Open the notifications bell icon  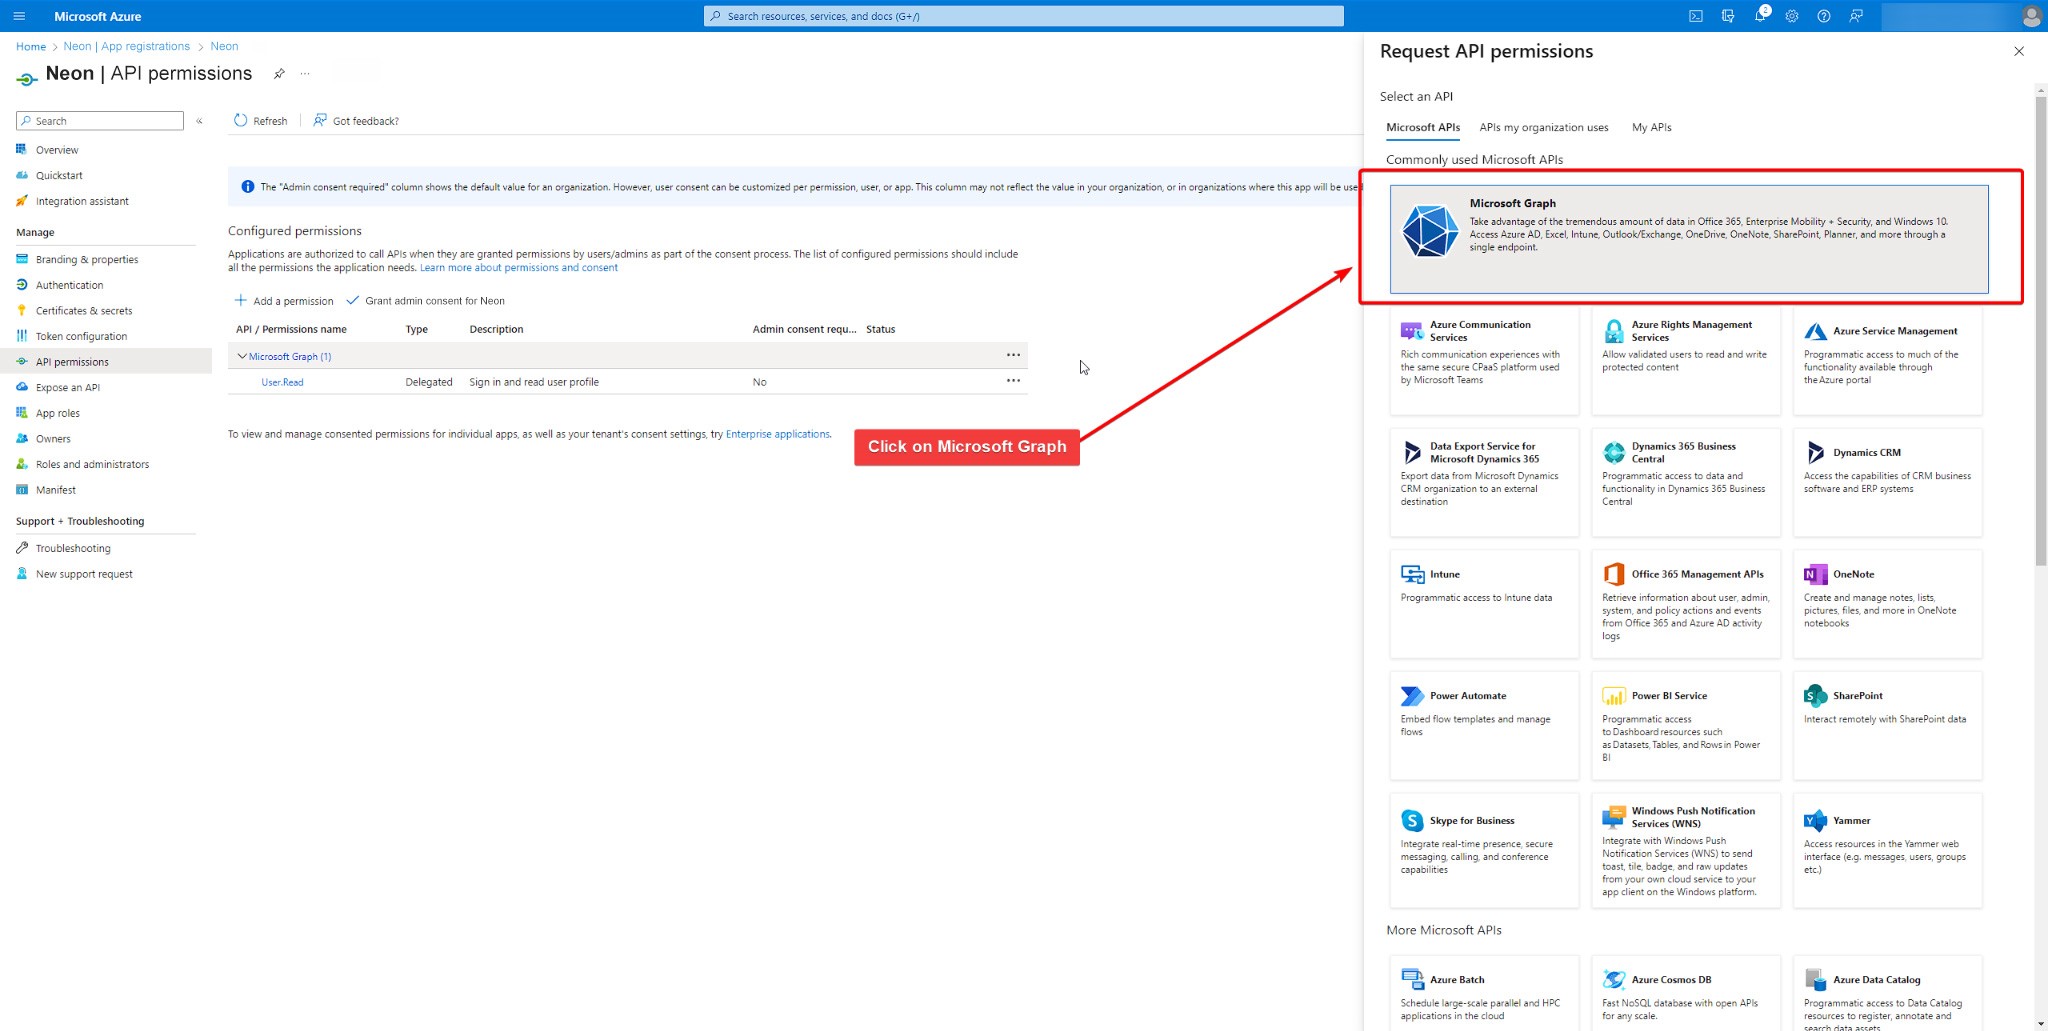tap(1760, 16)
